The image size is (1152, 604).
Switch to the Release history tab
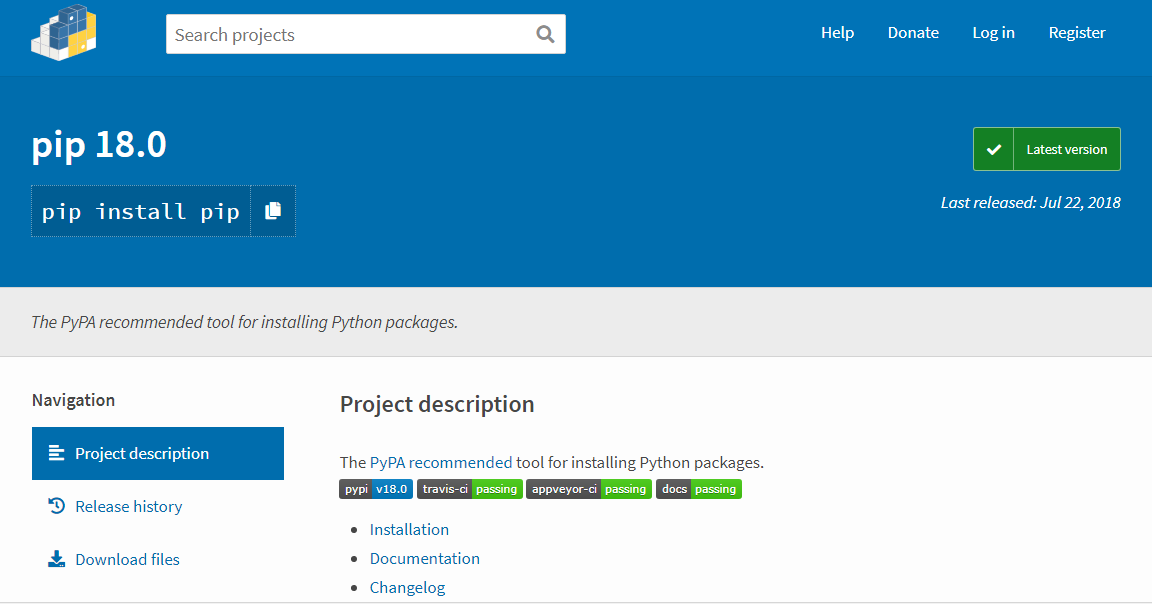[x=128, y=506]
